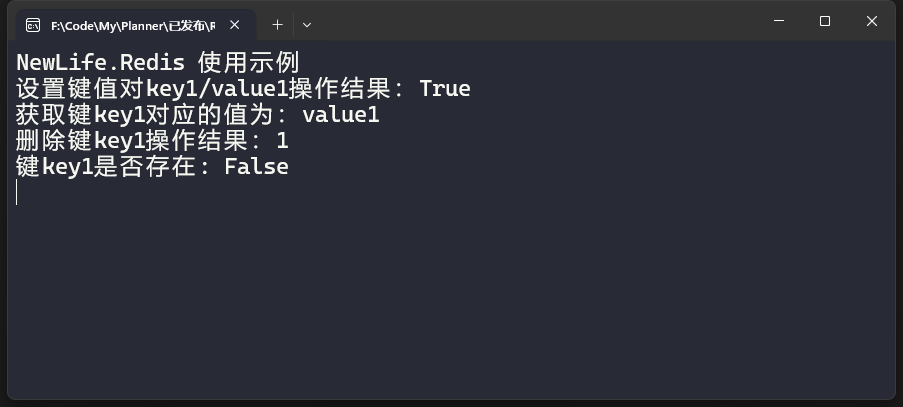
Task: Close the terminal window
Action: pyautogui.click(x=871, y=21)
